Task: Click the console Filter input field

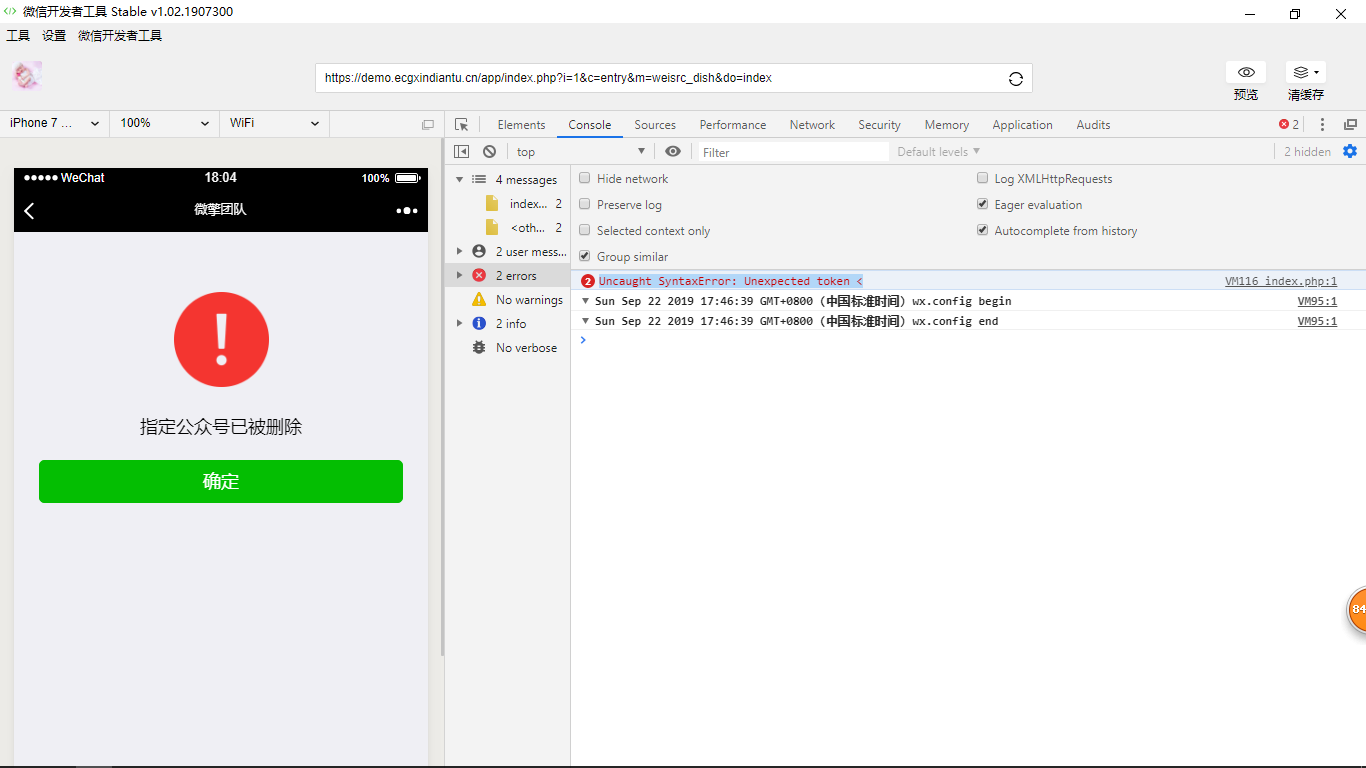Action: click(793, 152)
